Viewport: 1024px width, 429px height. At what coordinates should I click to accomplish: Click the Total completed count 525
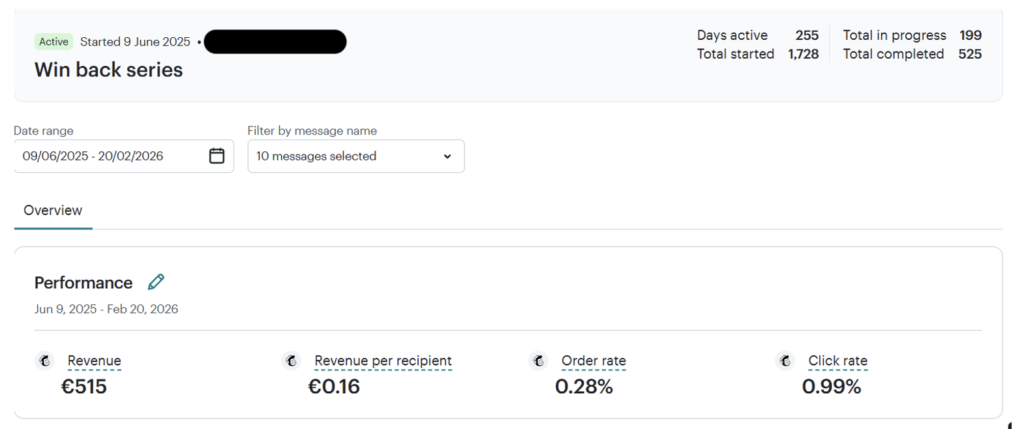969,54
